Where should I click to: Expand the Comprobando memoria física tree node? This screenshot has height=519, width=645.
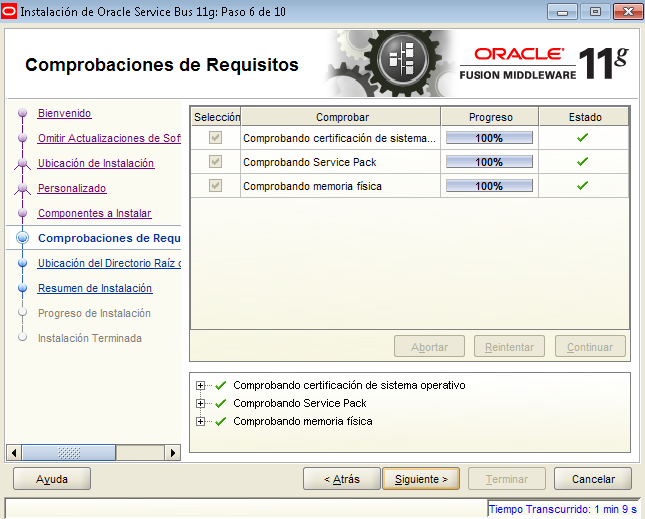(200, 422)
